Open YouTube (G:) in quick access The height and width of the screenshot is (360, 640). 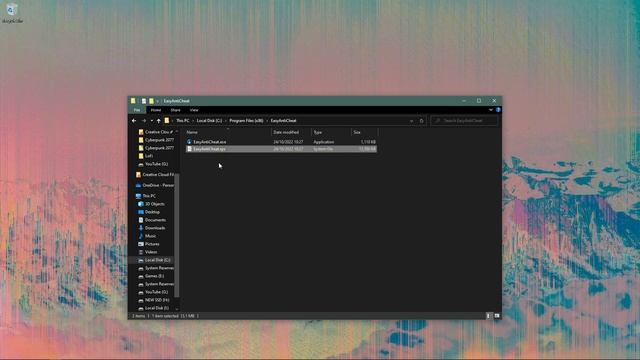point(153,164)
